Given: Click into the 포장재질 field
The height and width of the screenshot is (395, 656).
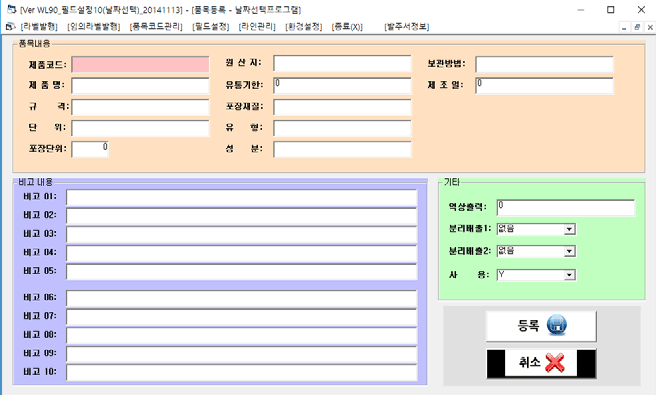Looking at the screenshot, I should click(x=343, y=107).
